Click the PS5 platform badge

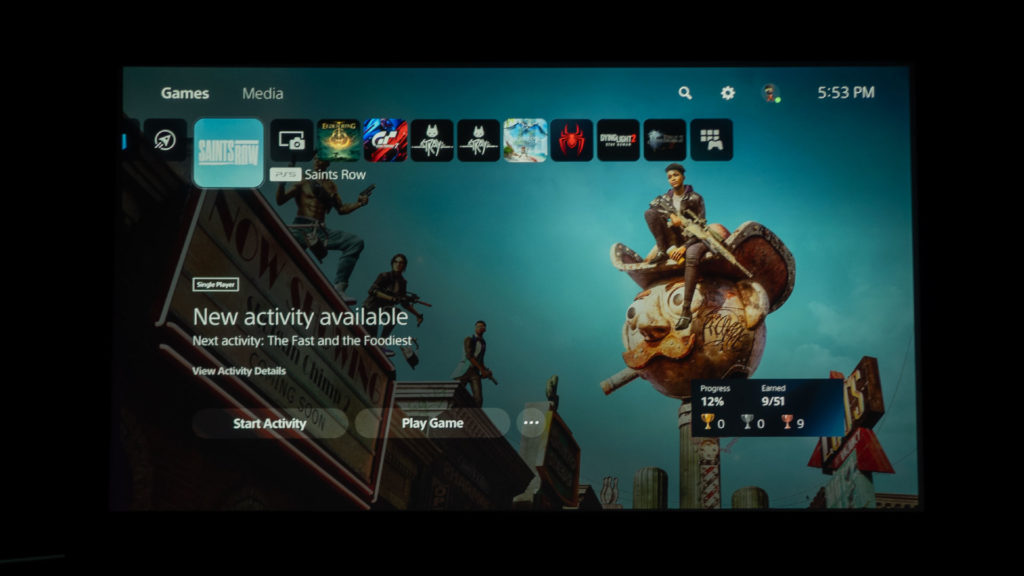tap(285, 174)
